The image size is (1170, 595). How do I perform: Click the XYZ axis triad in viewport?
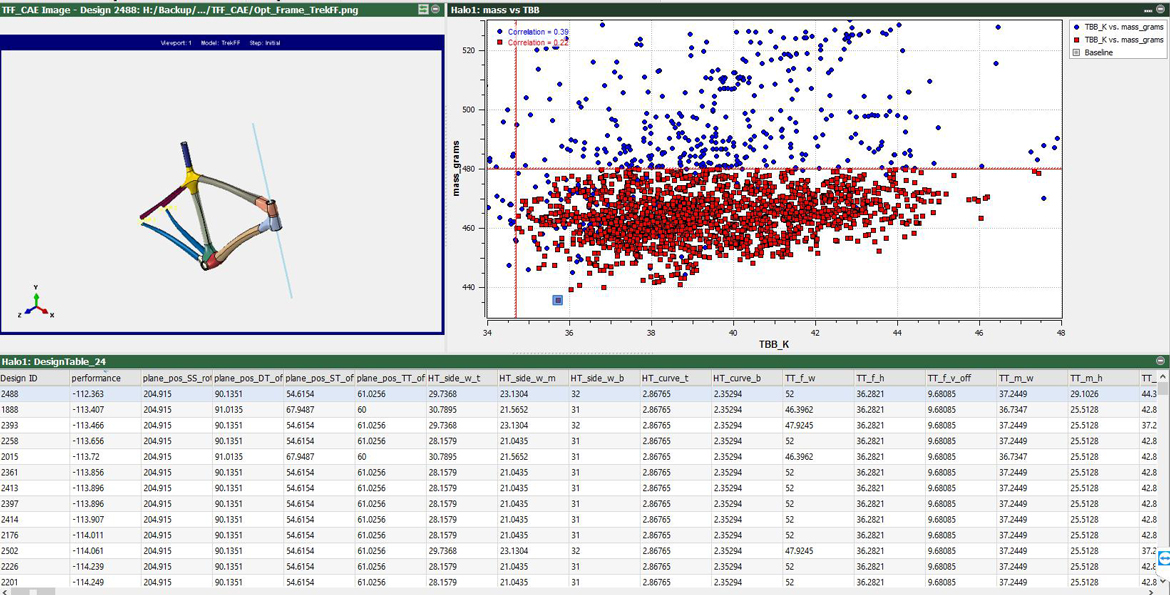click(x=36, y=305)
